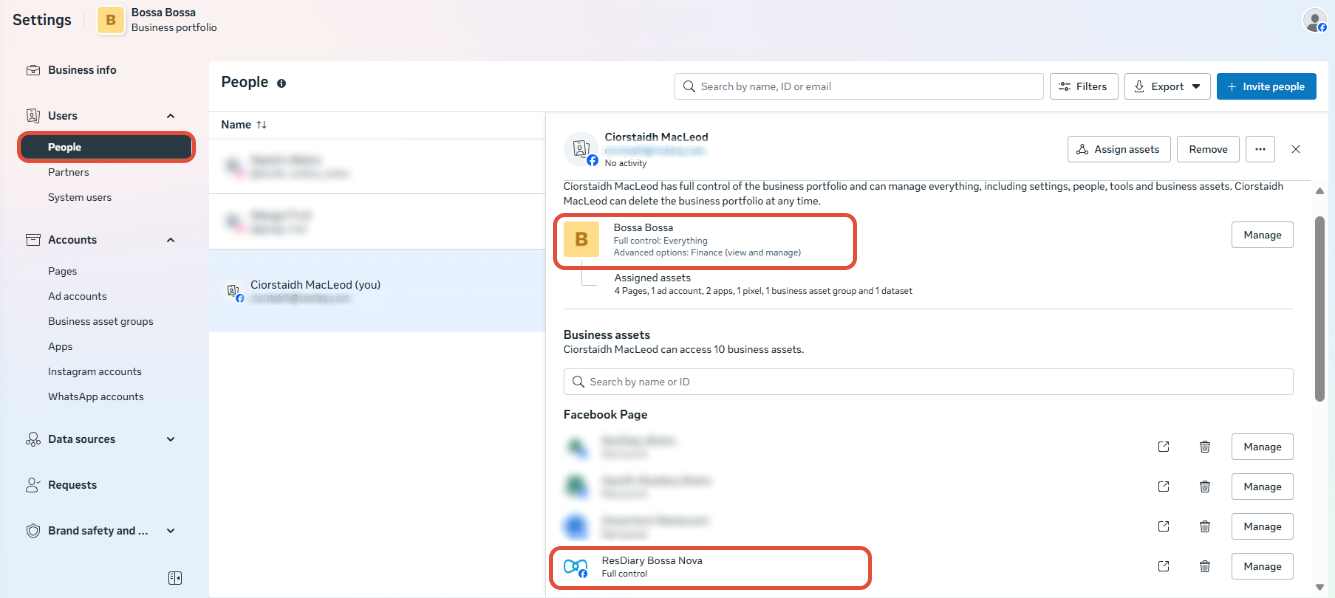
Task: Click the Business info briefcase icon
Action: pyautogui.click(x=33, y=70)
